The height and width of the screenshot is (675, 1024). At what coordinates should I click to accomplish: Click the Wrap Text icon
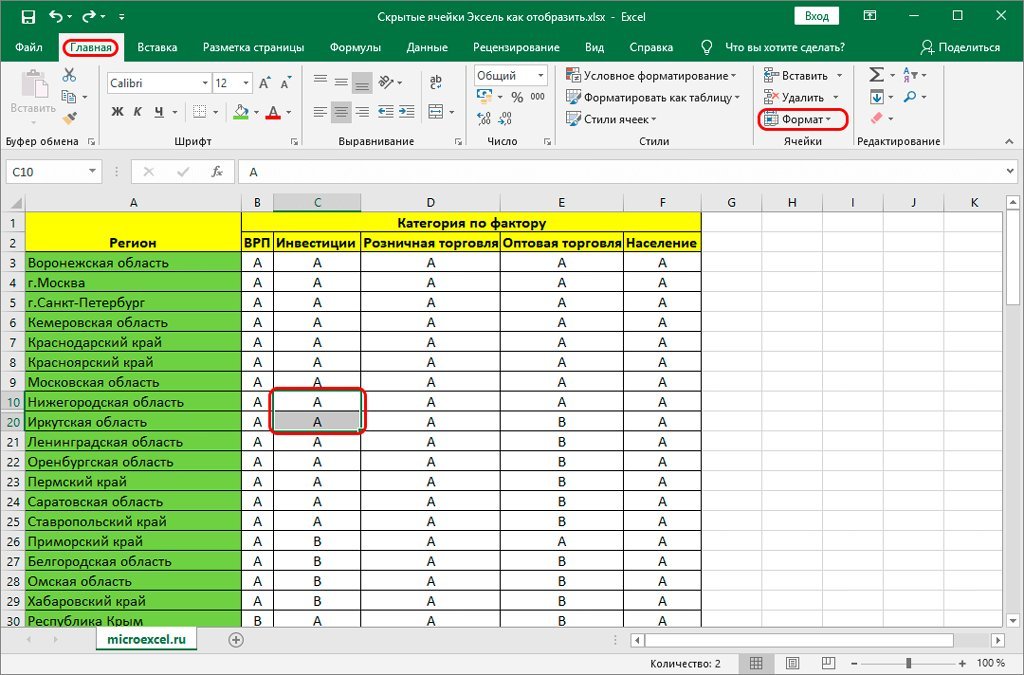click(x=435, y=83)
